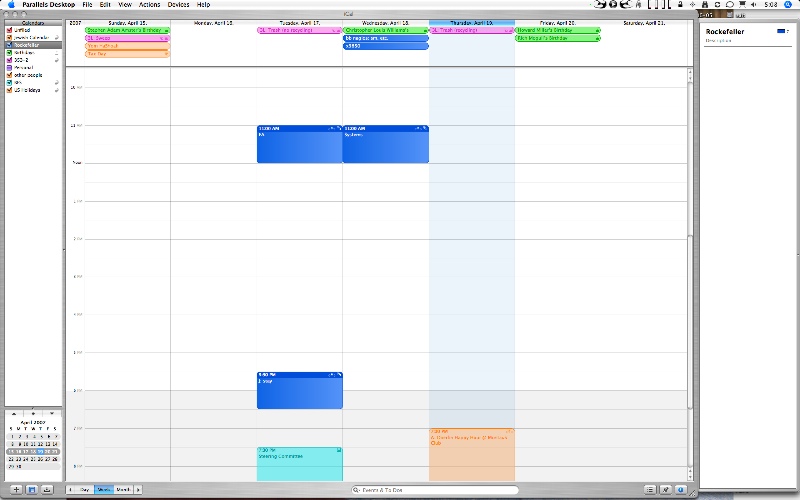Switch to Day view
800x500 pixels.
click(85, 490)
